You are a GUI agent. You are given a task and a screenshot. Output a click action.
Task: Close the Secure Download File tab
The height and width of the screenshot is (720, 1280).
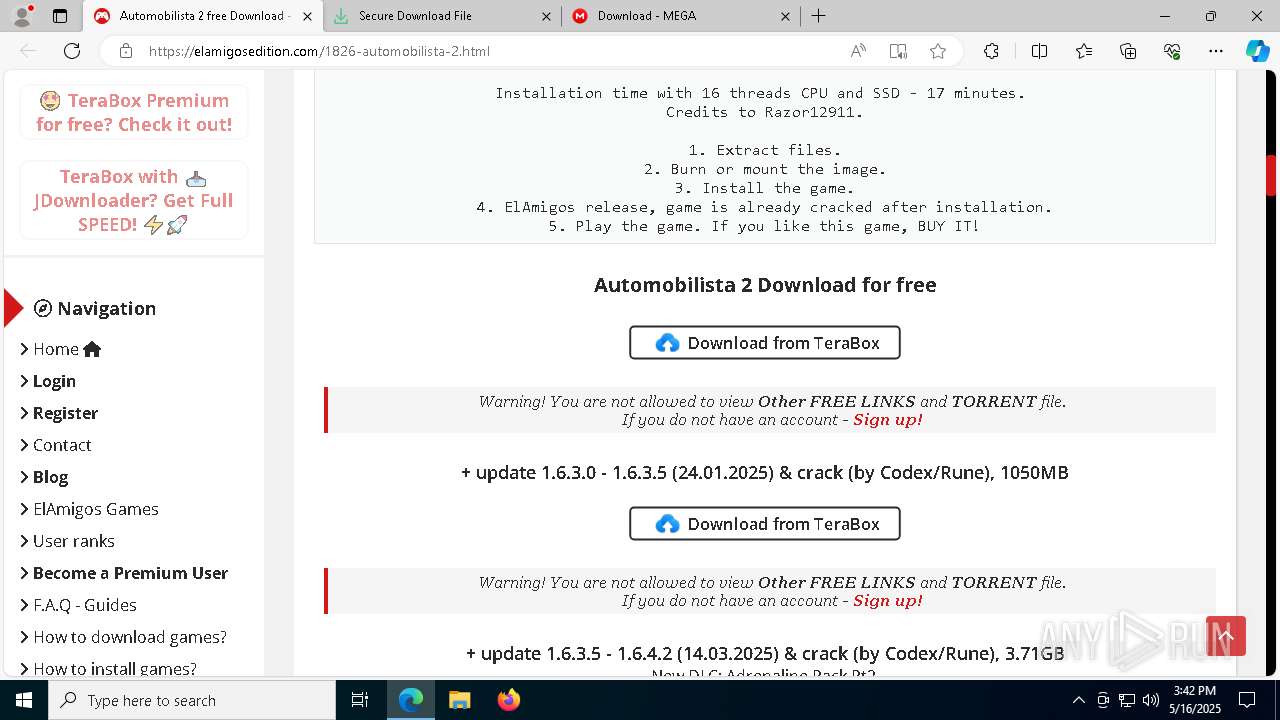point(546,16)
